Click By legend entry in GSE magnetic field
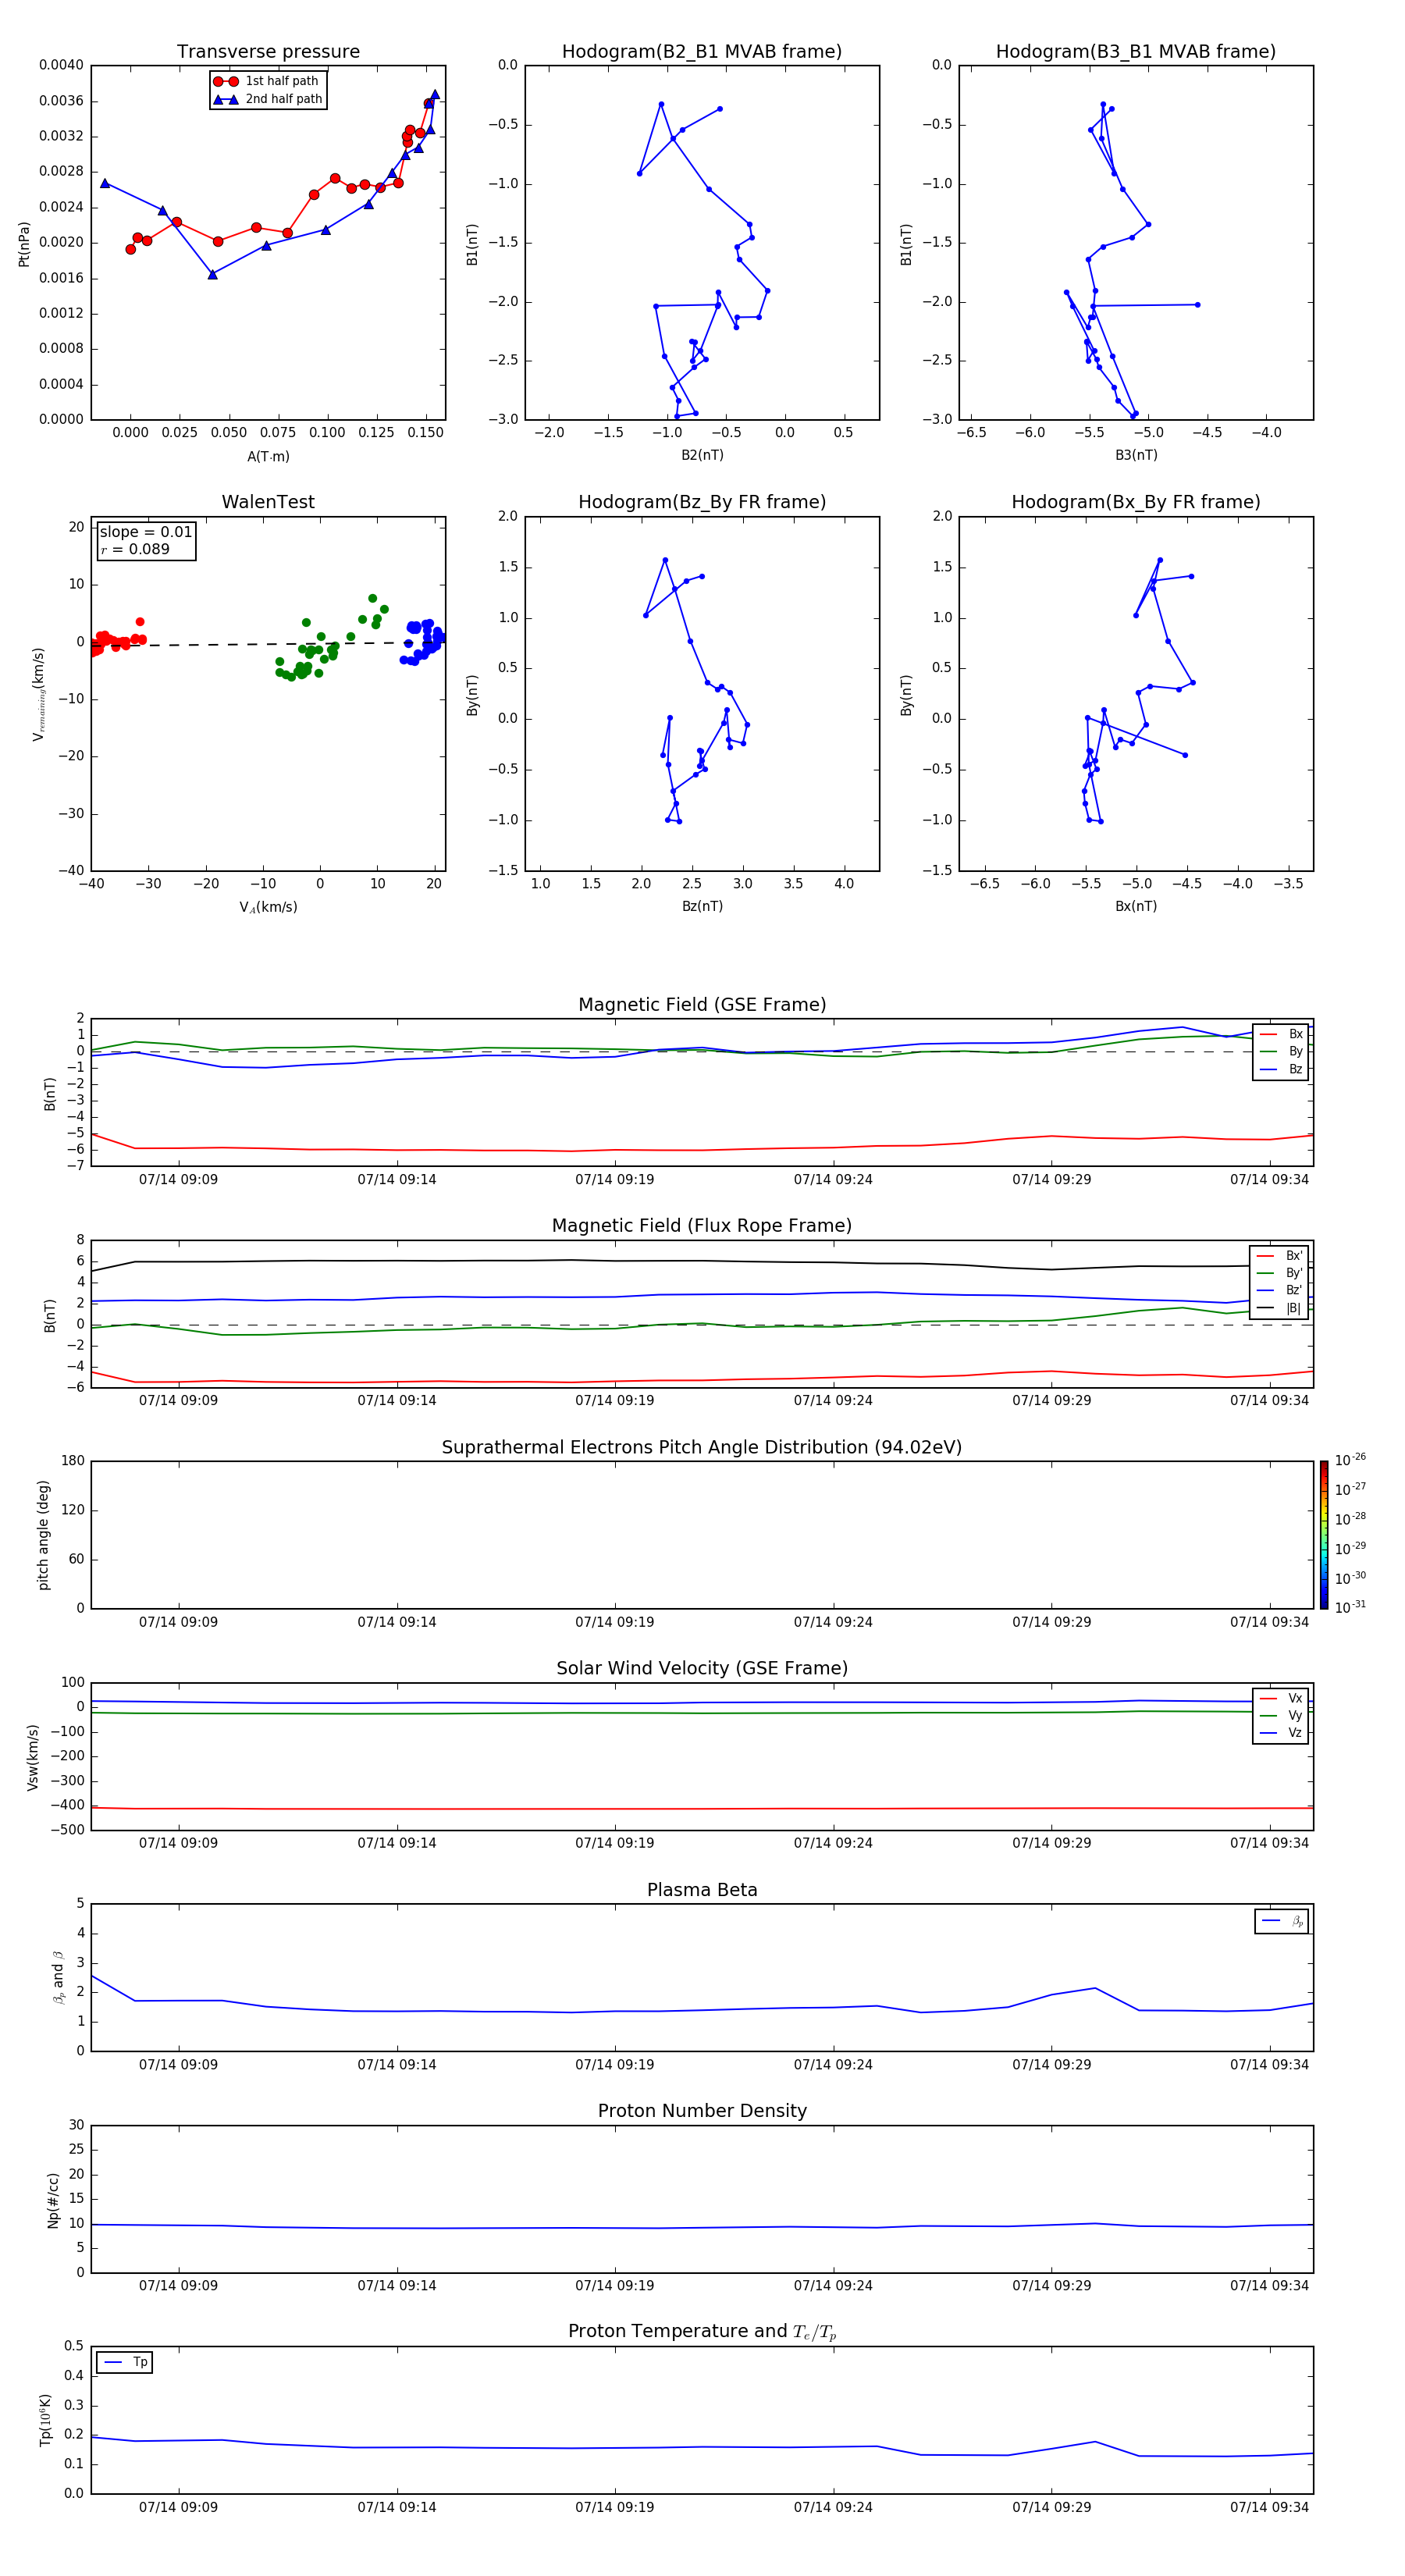Screen dimensions: 1405x2576 1281,1051
